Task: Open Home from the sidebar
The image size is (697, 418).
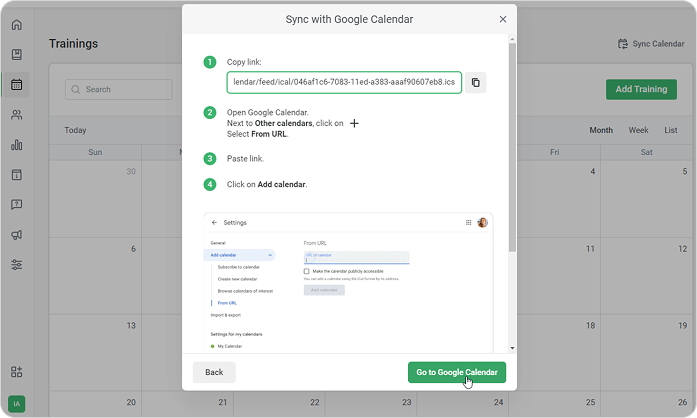Action: (x=17, y=24)
